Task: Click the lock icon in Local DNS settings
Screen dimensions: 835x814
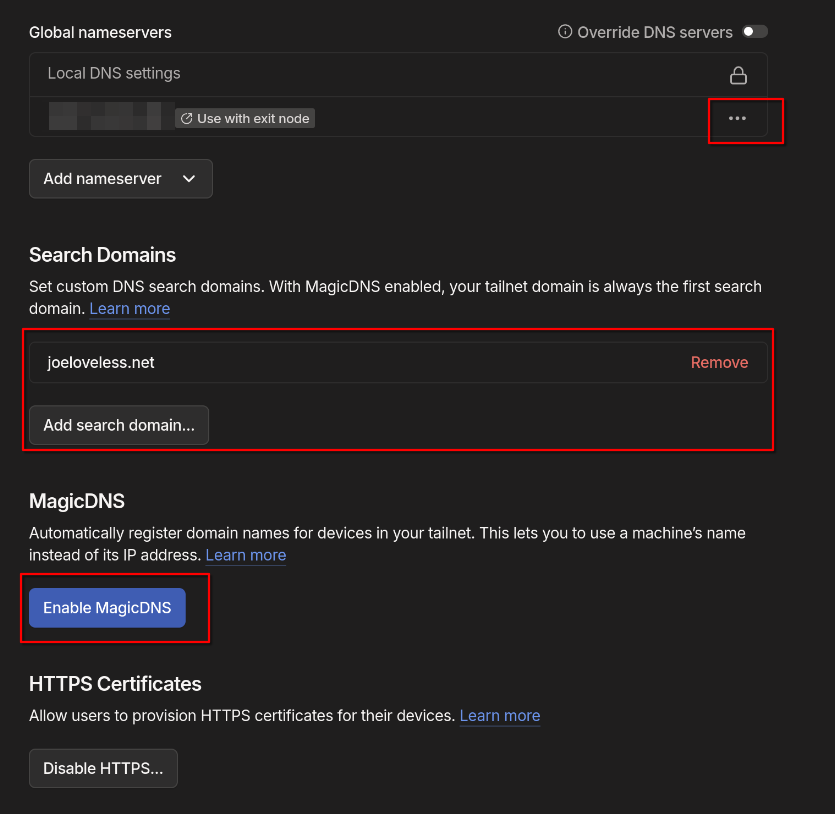Action: pos(738,75)
